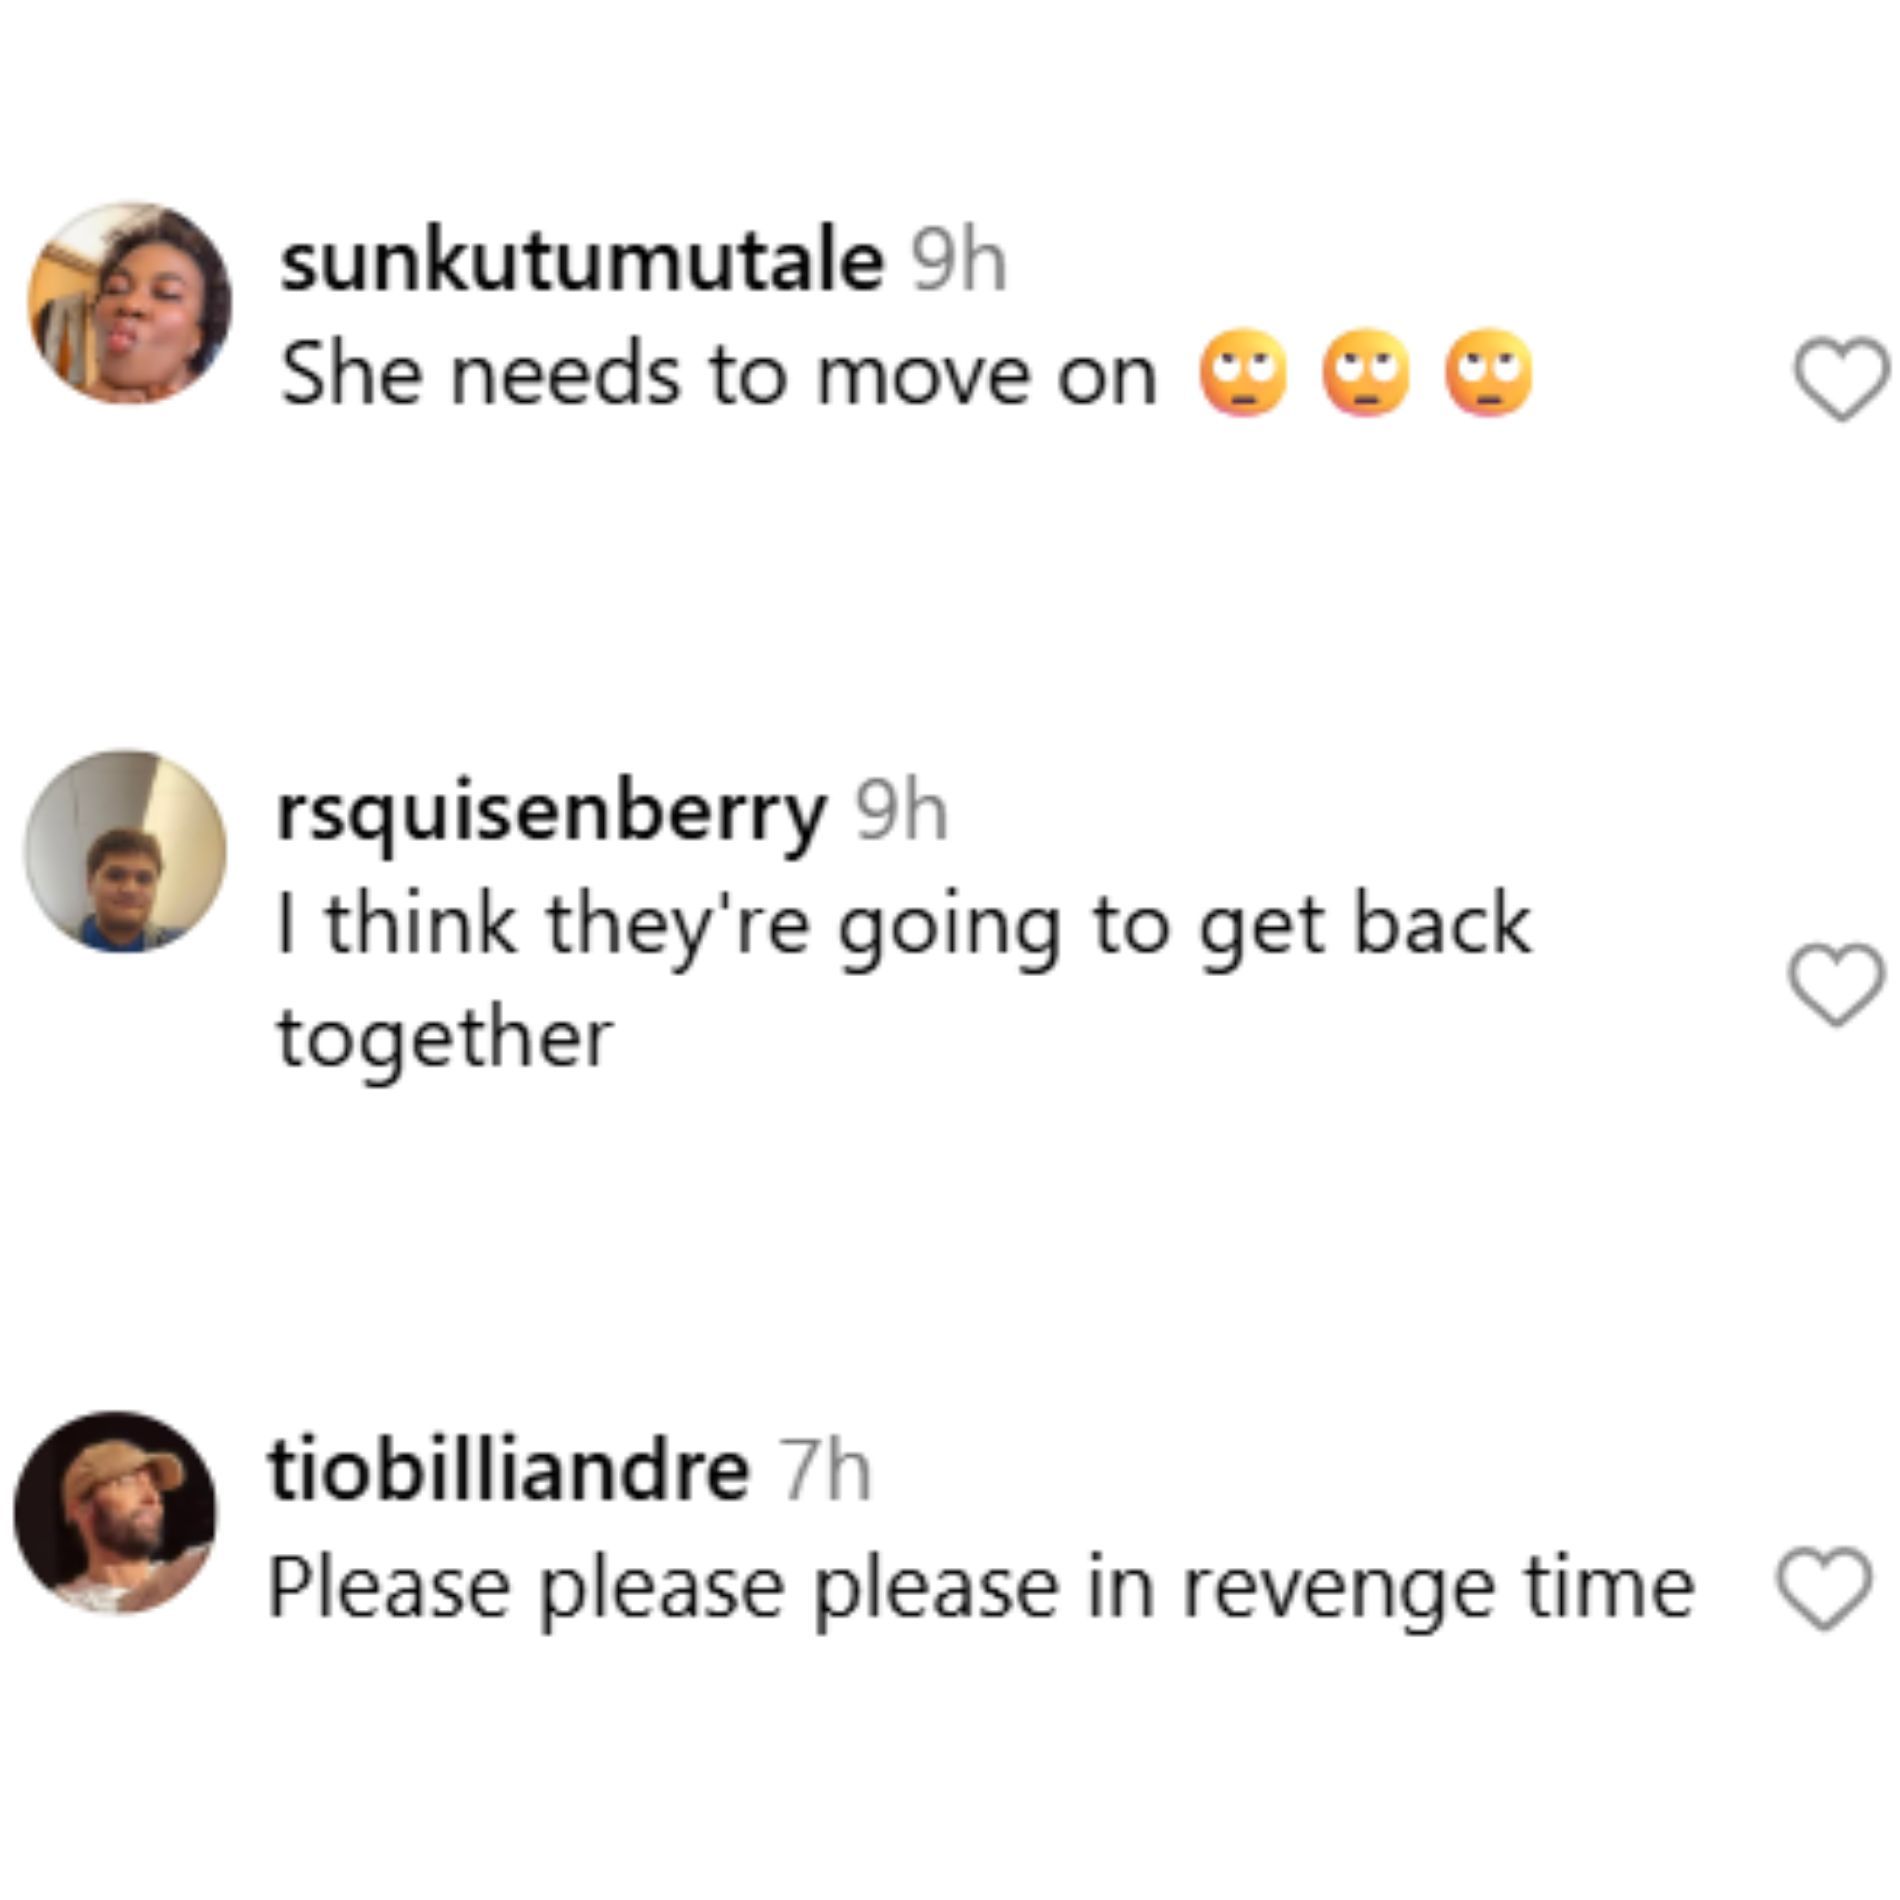Like sunkutumutale's comment with the heart
Viewport: 1900px width, 1900px height.
click(x=1842, y=379)
